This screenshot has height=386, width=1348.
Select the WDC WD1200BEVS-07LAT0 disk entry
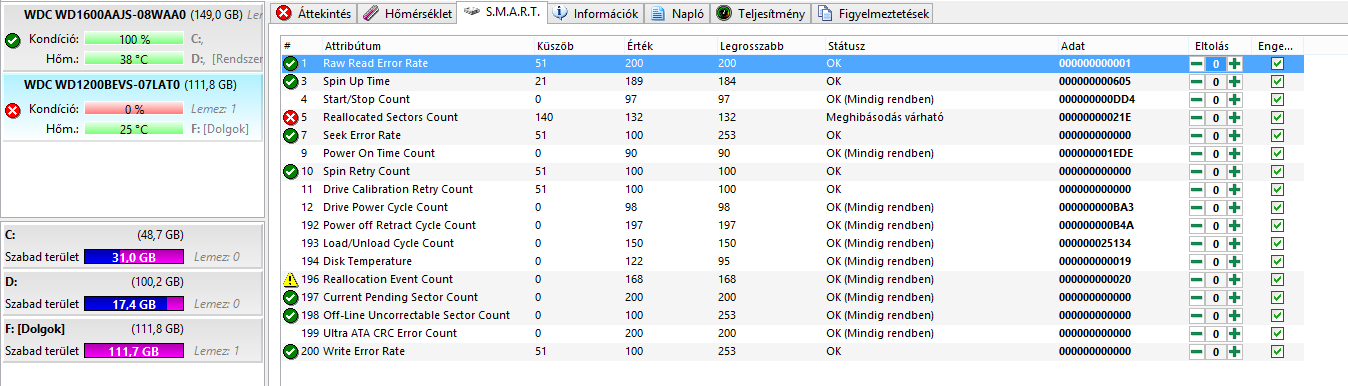[131, 107]
